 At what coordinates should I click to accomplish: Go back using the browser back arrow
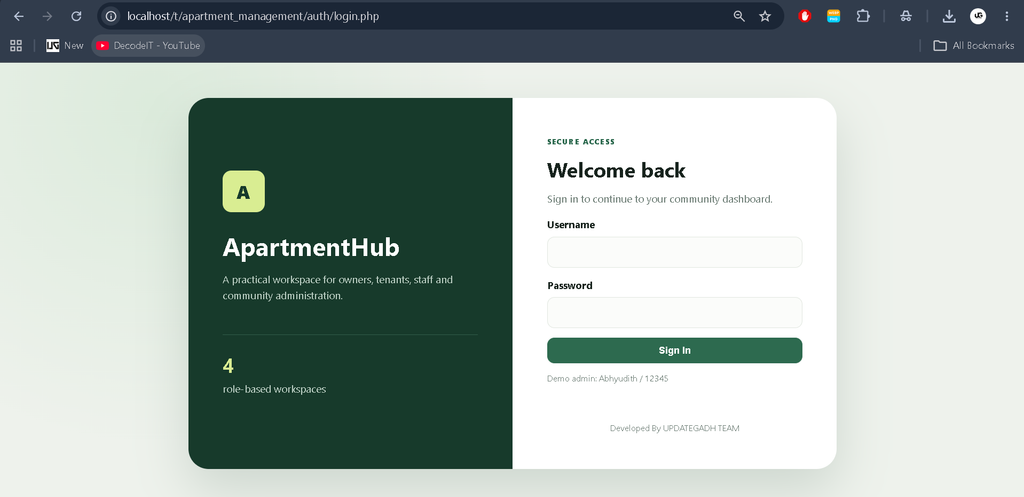pyautogui.click(x=19, y=16)
